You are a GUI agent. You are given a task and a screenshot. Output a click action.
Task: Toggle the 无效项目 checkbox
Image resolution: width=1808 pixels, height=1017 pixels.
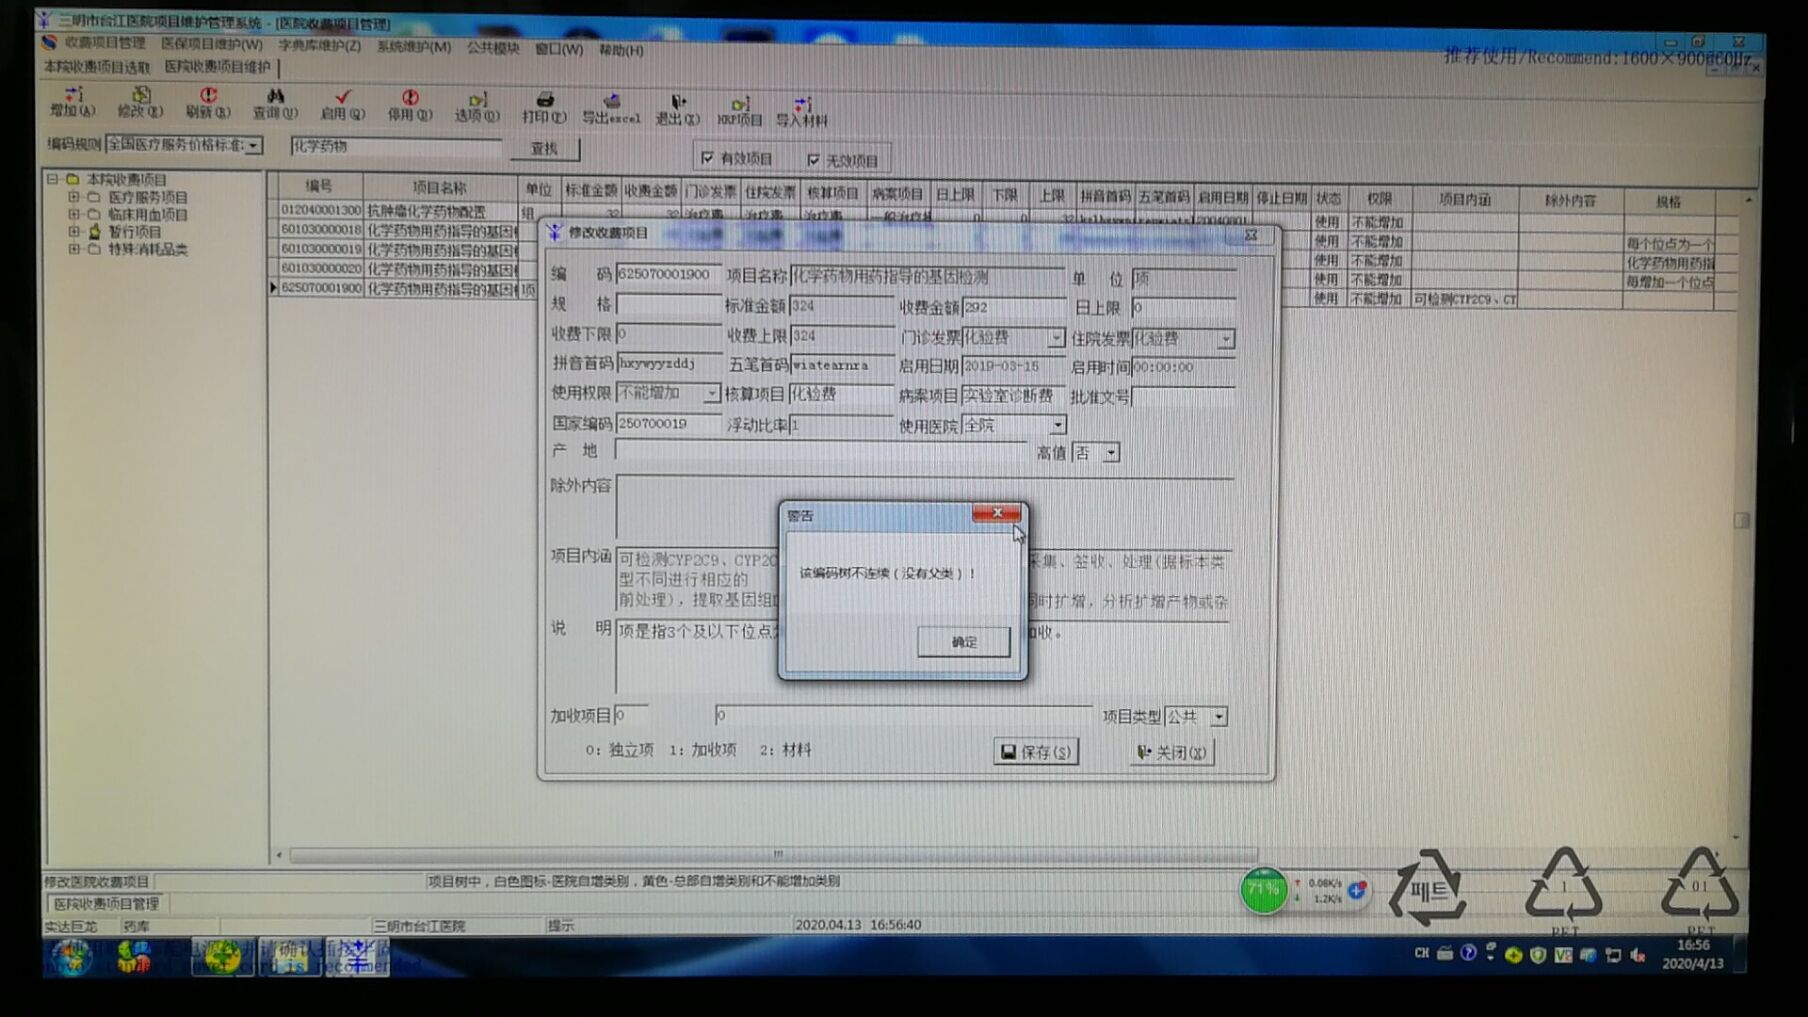(813, 159)
